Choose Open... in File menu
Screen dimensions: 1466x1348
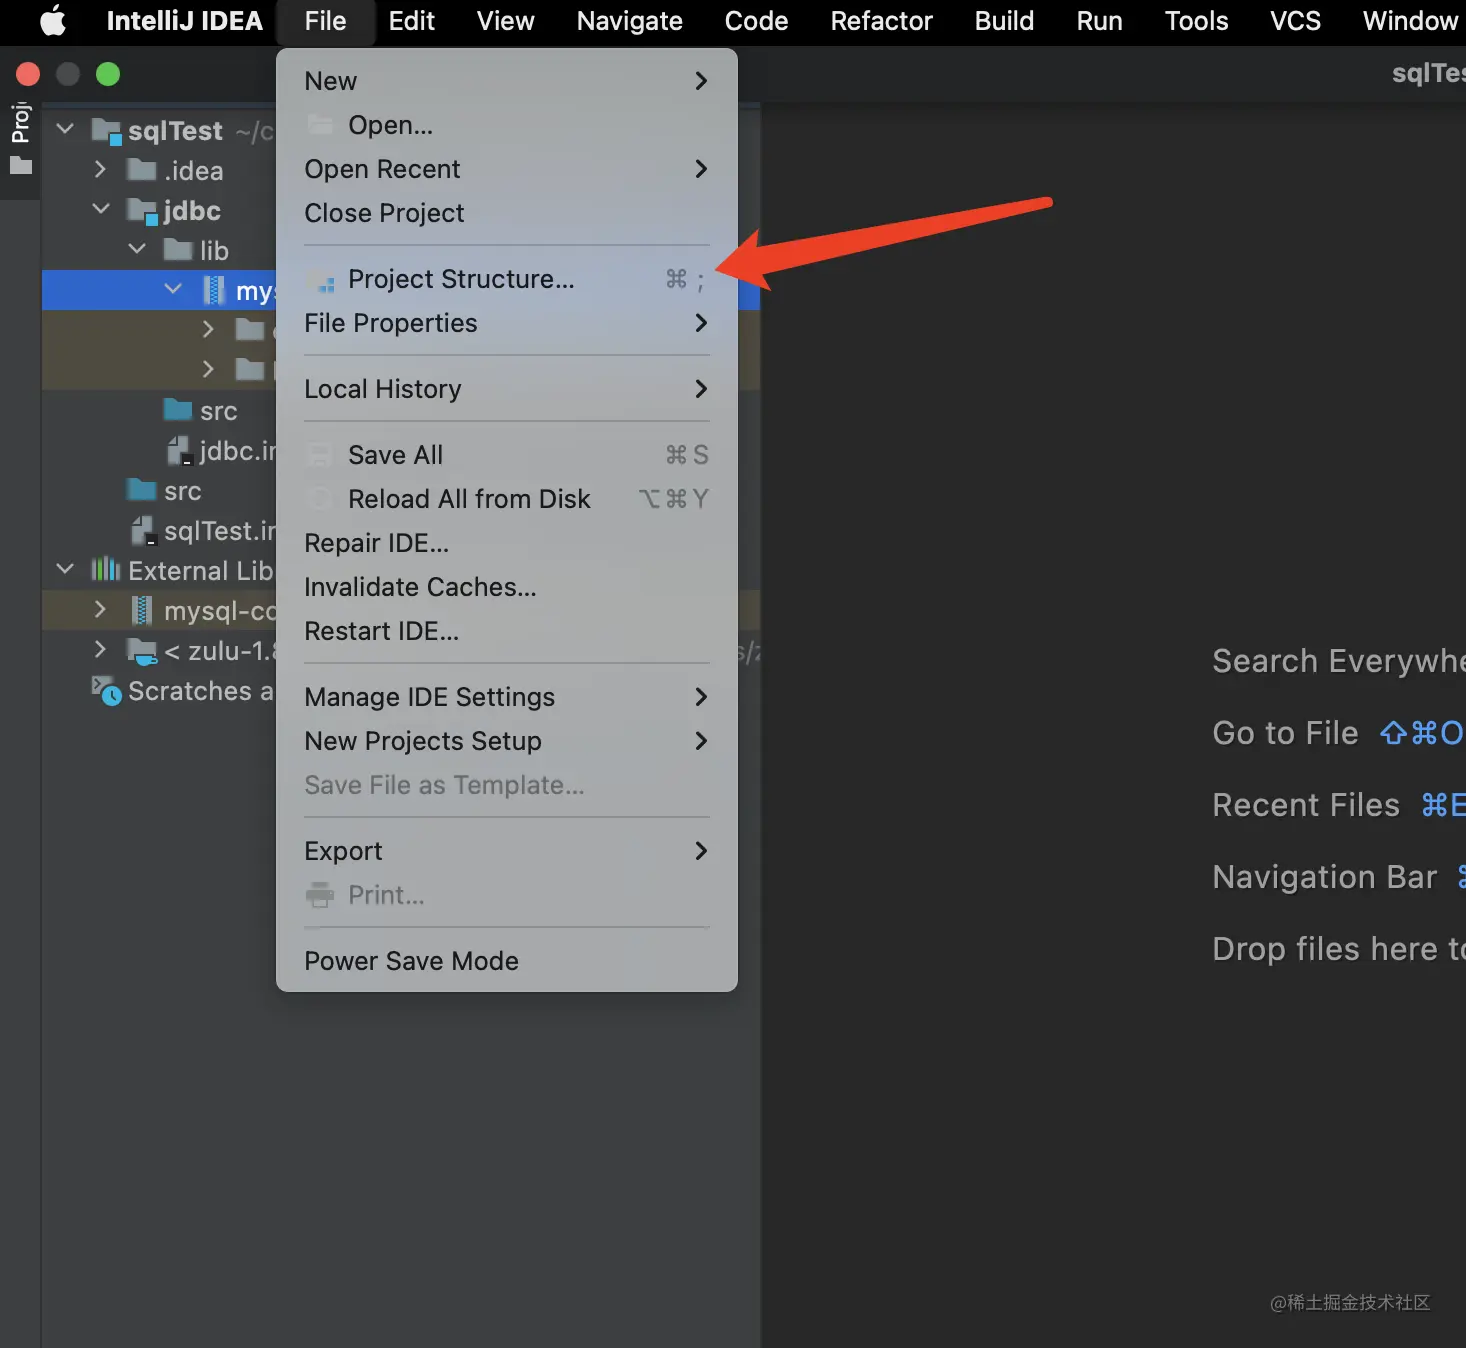click(506, 125)
